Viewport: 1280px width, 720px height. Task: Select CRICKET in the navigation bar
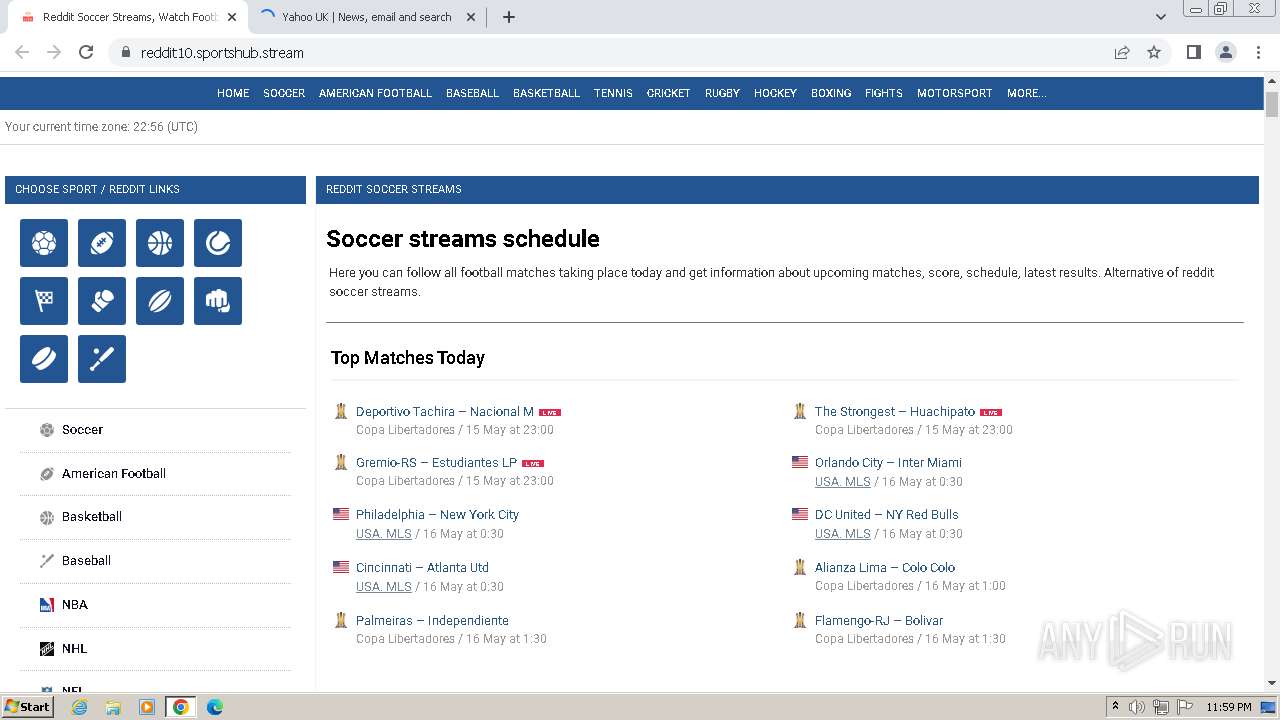tap(668, 93)
